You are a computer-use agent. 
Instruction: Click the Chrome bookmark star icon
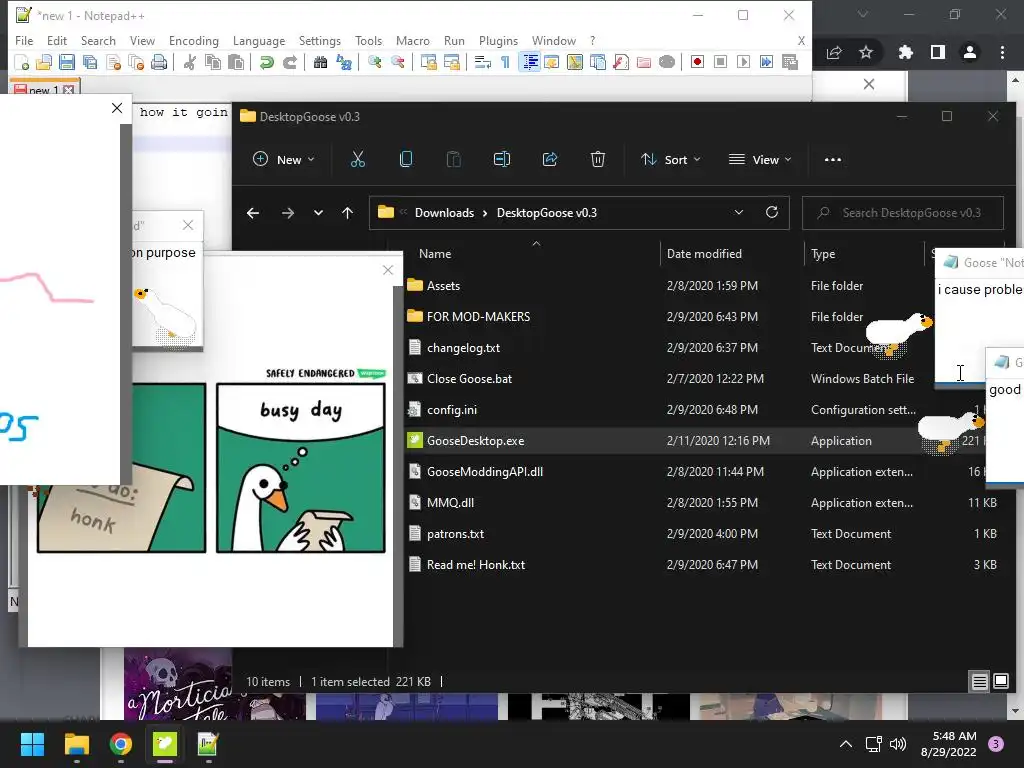(866, 52)
